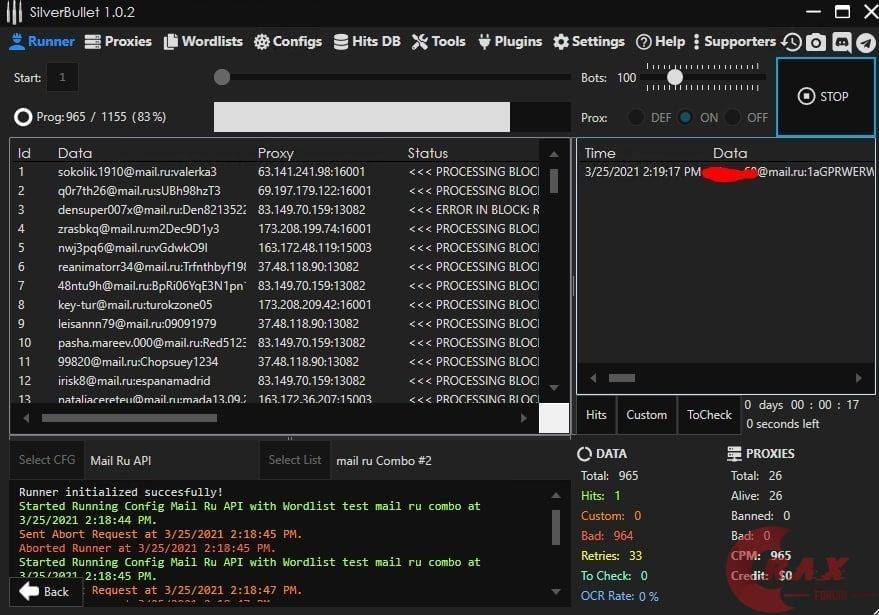The width and height of the screenshot is (879, 615).
Task: Select proxy cell 163.172.48.119:15003
Action: point(314,248)
